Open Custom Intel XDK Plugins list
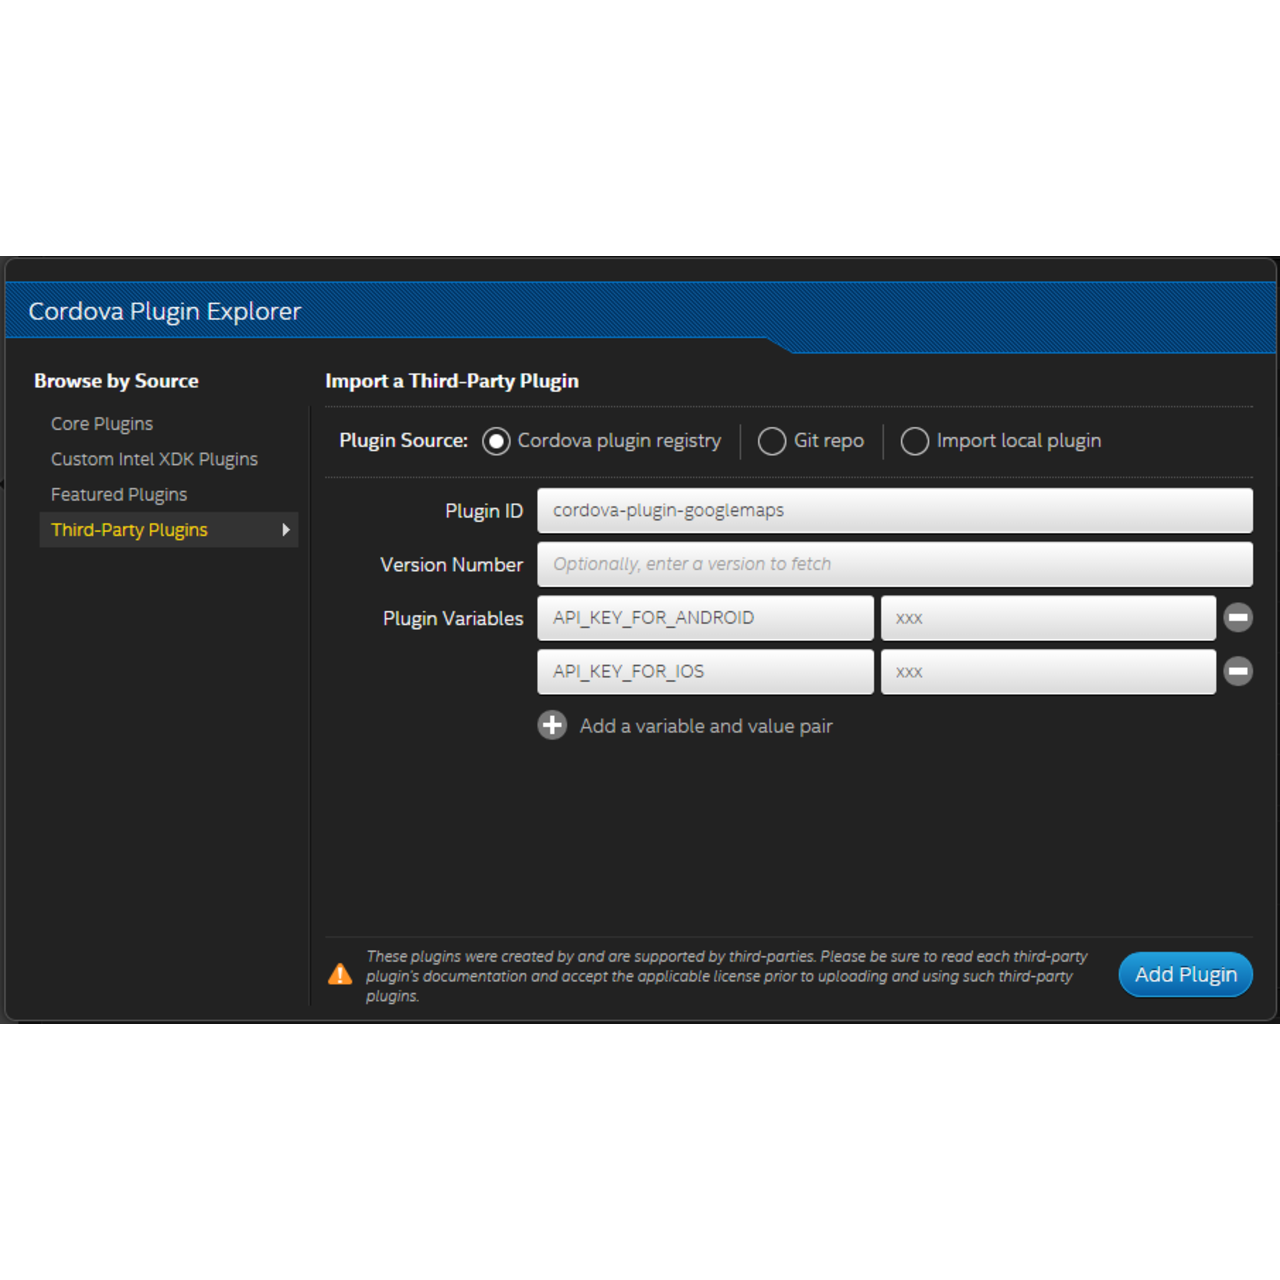This screenshot has width=1280, height=1280. tap(154, 459)
